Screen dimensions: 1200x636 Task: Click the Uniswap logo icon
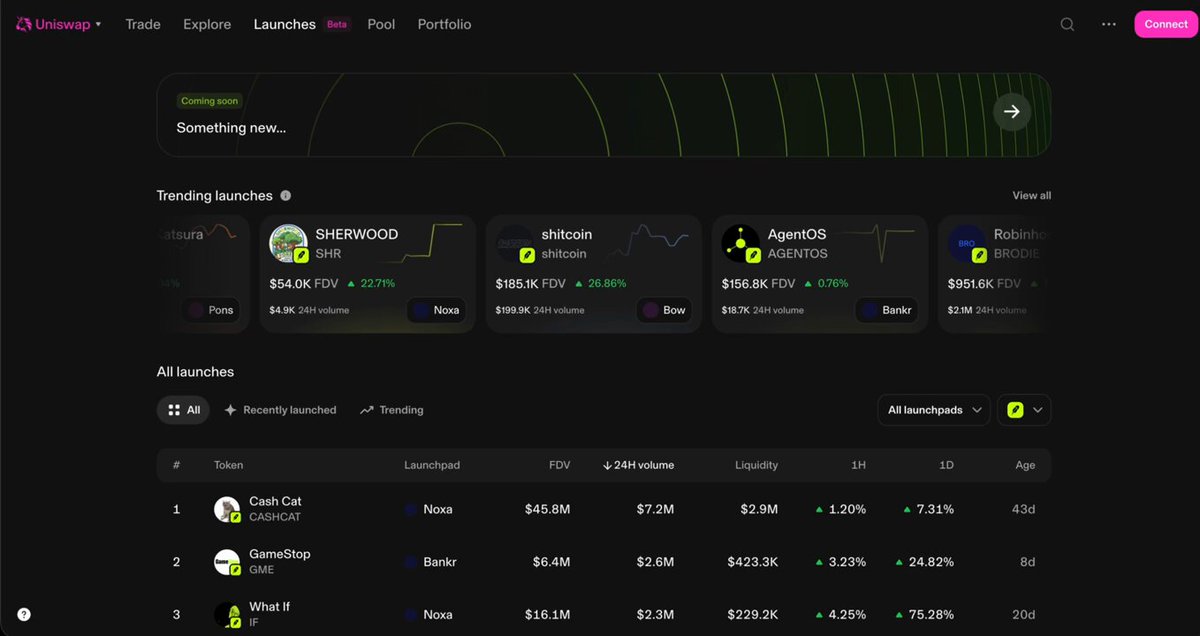[24, 24]
